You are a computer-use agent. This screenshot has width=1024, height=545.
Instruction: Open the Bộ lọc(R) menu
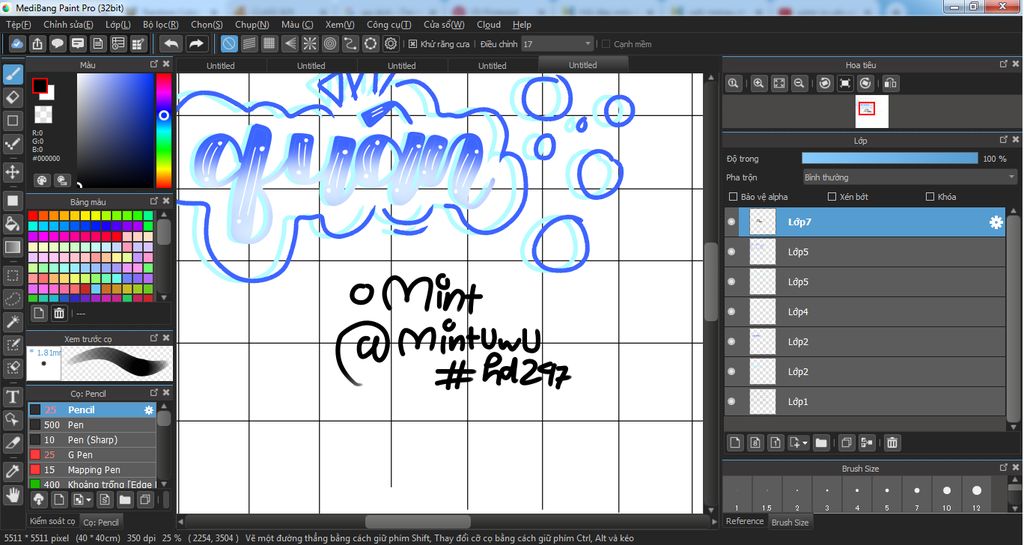[x=160, y=24]
